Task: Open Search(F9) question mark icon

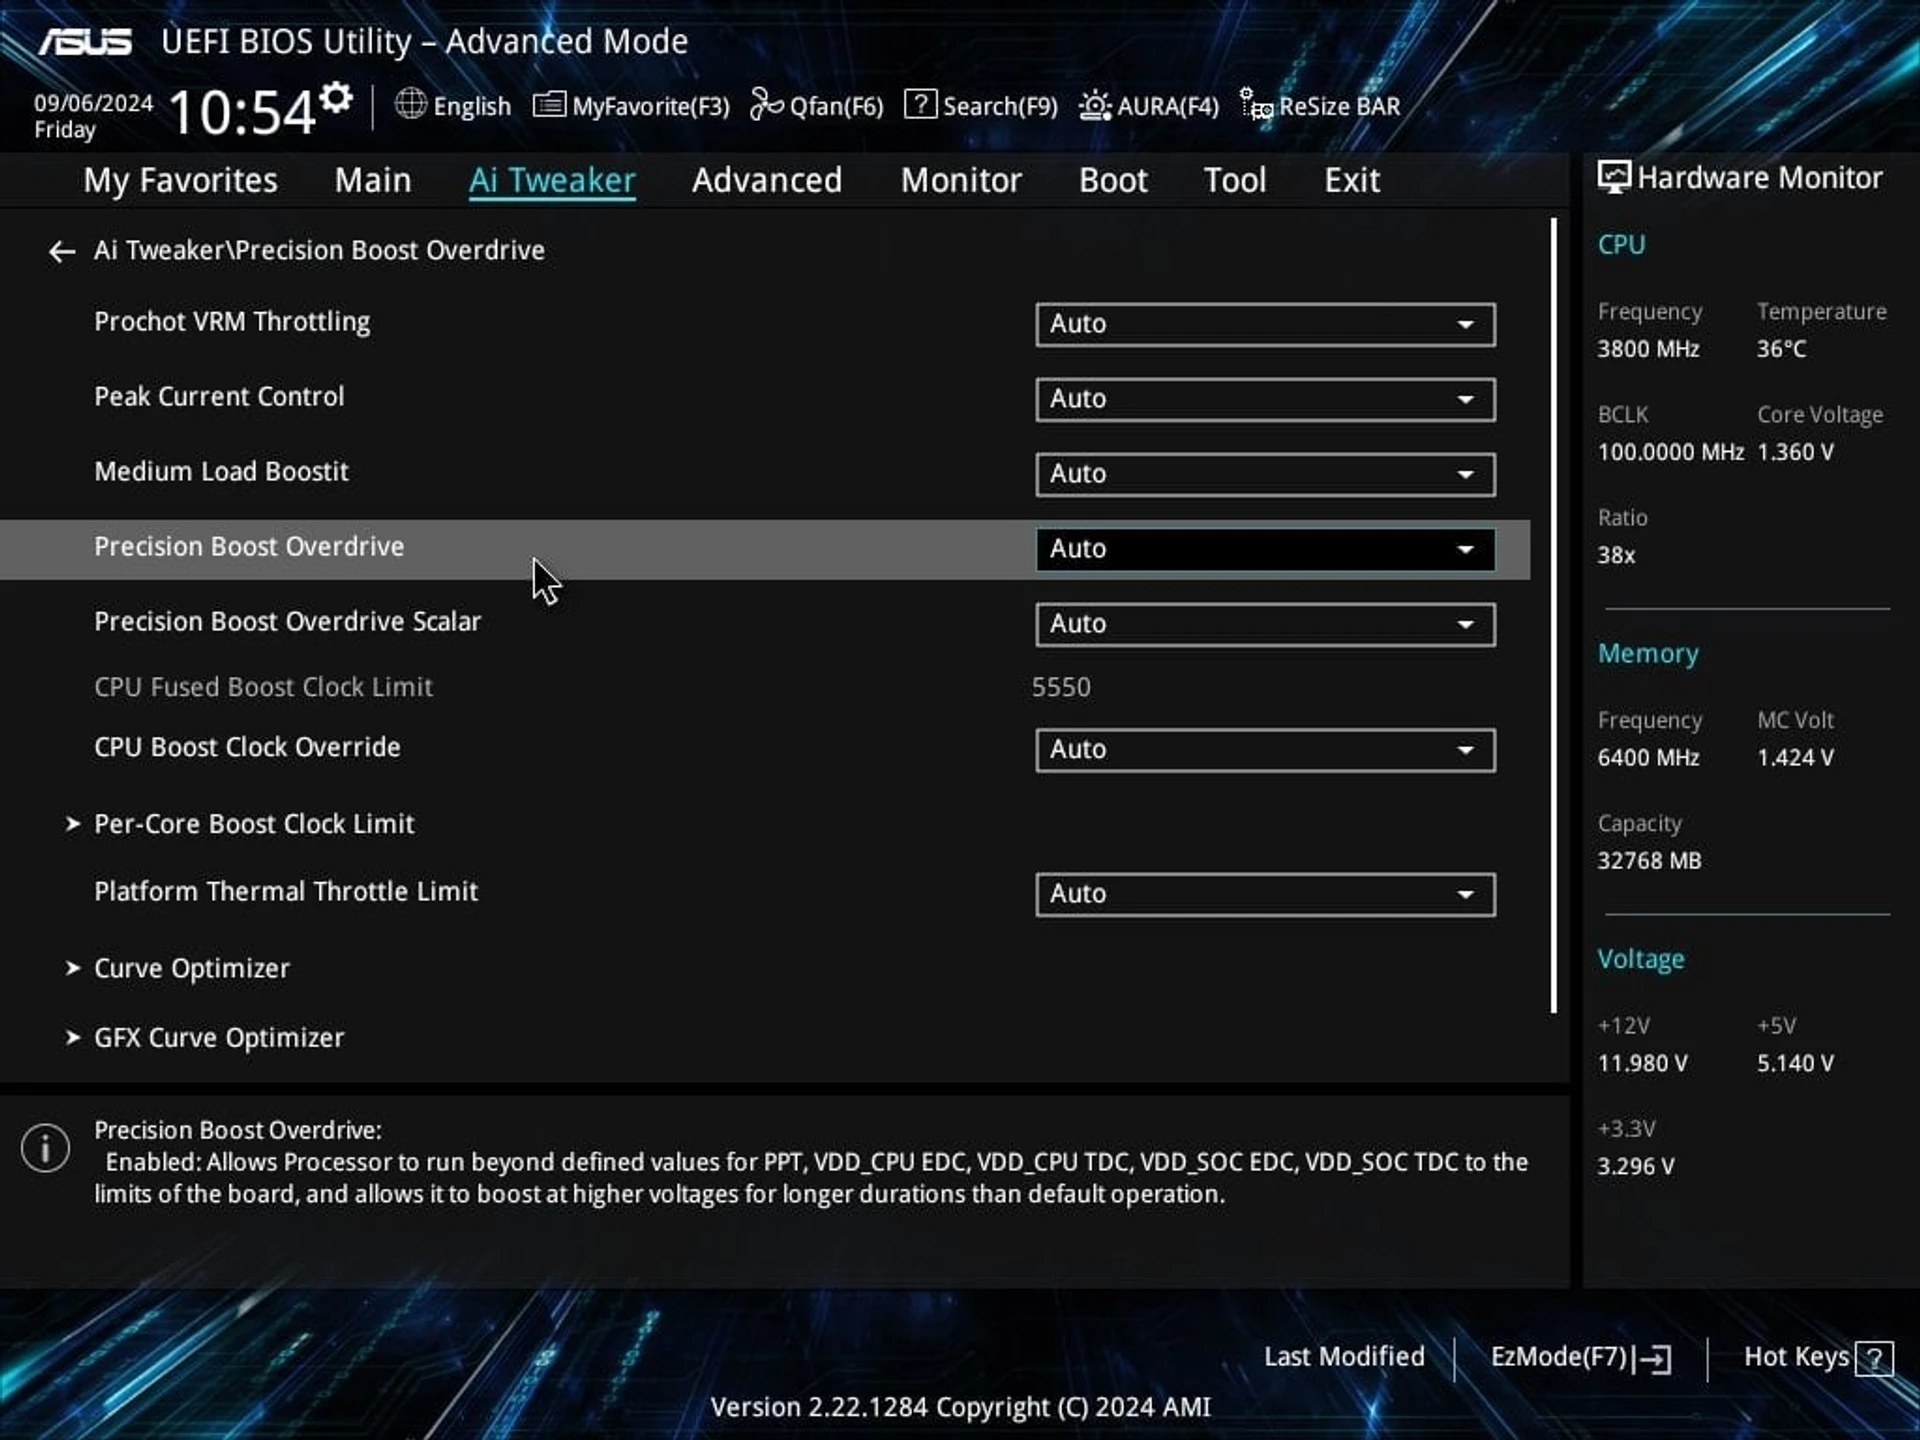Action: tap(920, 104)
